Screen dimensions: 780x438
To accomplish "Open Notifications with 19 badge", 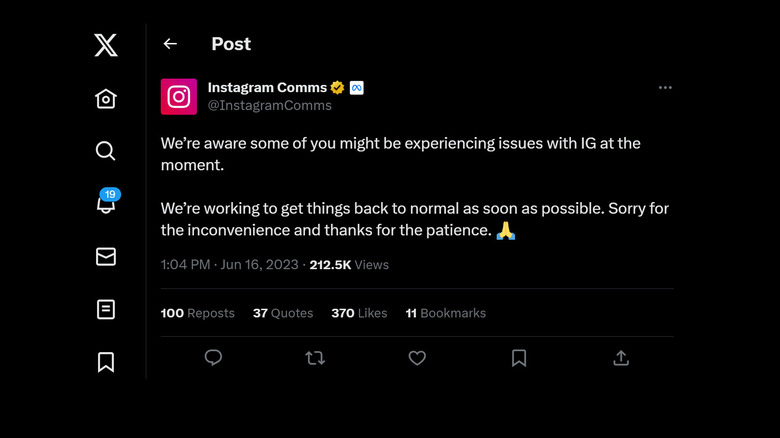I will pyautogui.click(x=106, y=203).
